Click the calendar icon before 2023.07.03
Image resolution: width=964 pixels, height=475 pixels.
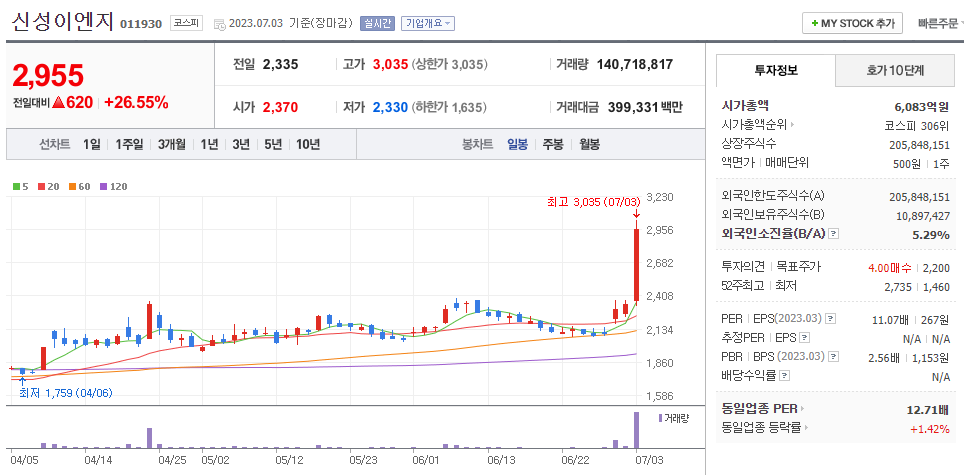coord(219,24)
